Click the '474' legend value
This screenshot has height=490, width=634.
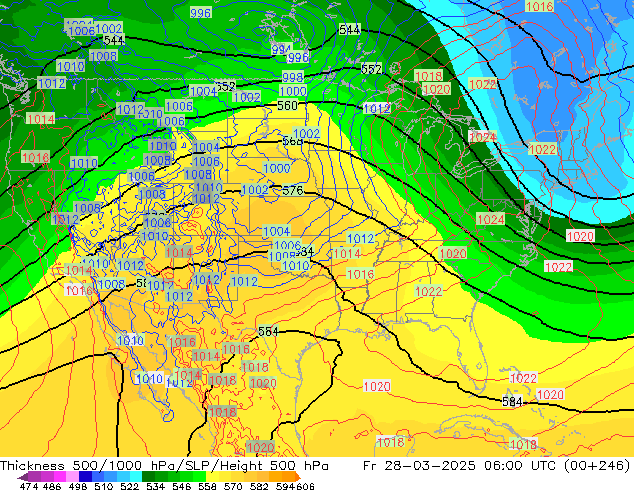click(x=29, y=486)
